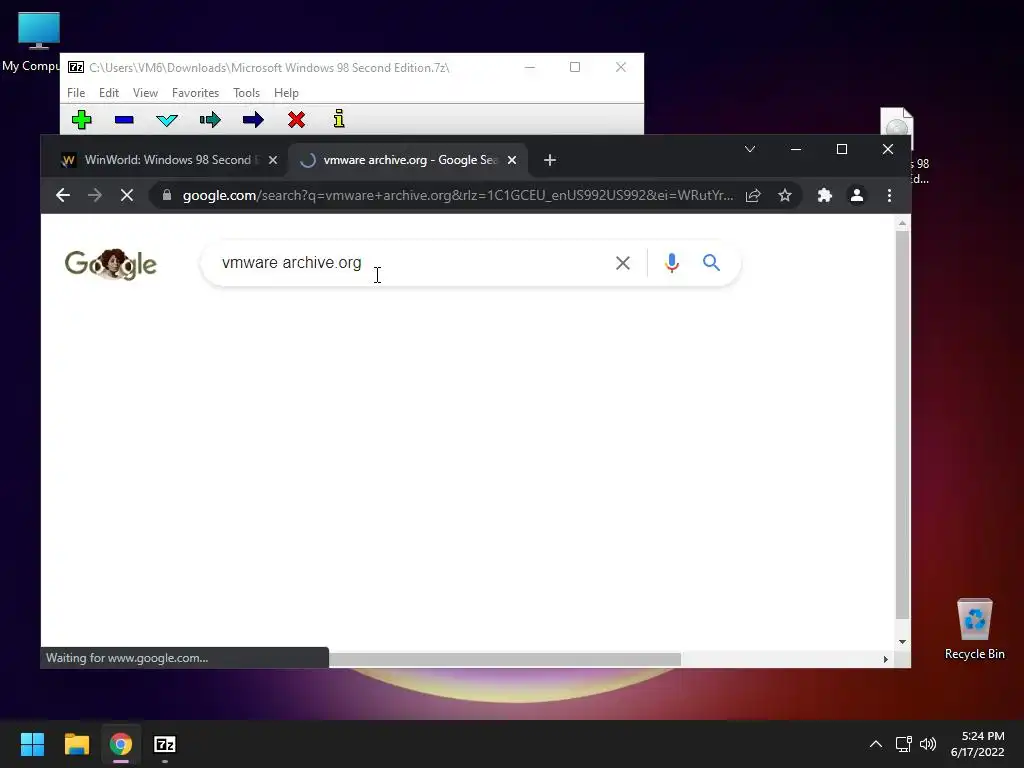Close the vmware archive.org search tab
1024x768 pixels.
click(x=512, y=160)
